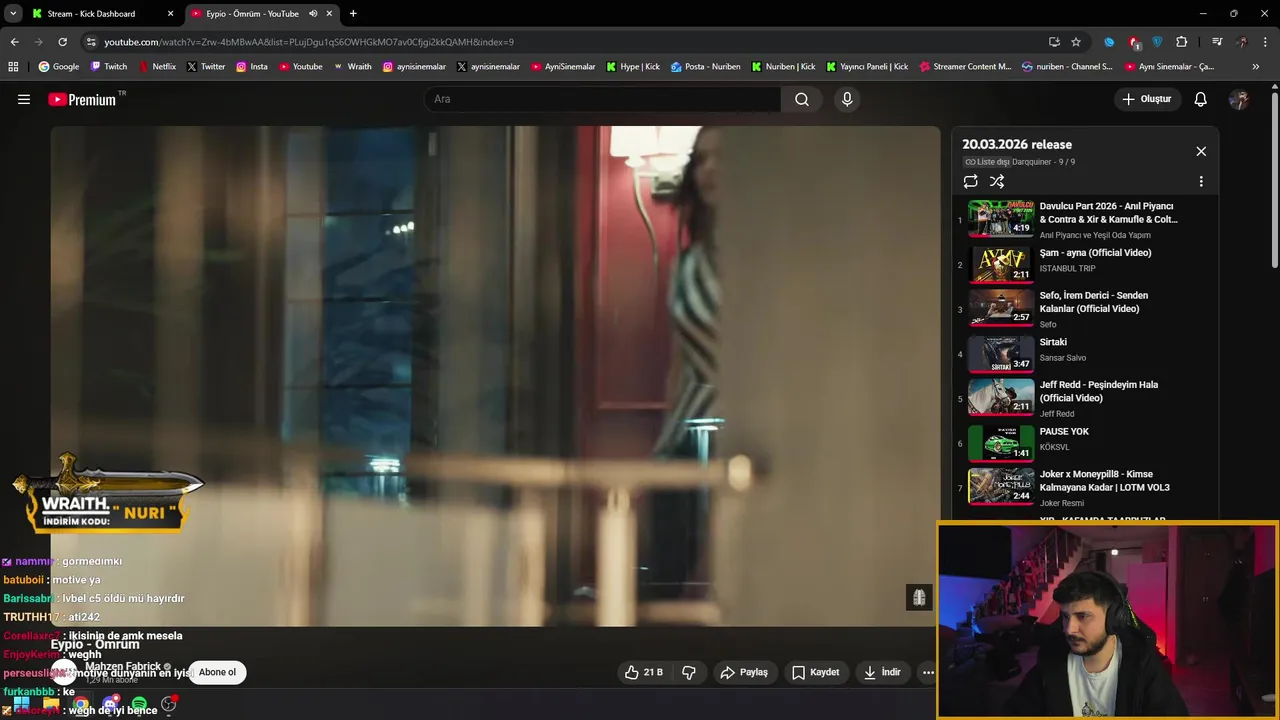Image resolution: width=1280 pixels, height=720 pixels.
Task: Open the Insta bookmark
Action: tap(252, 67)
